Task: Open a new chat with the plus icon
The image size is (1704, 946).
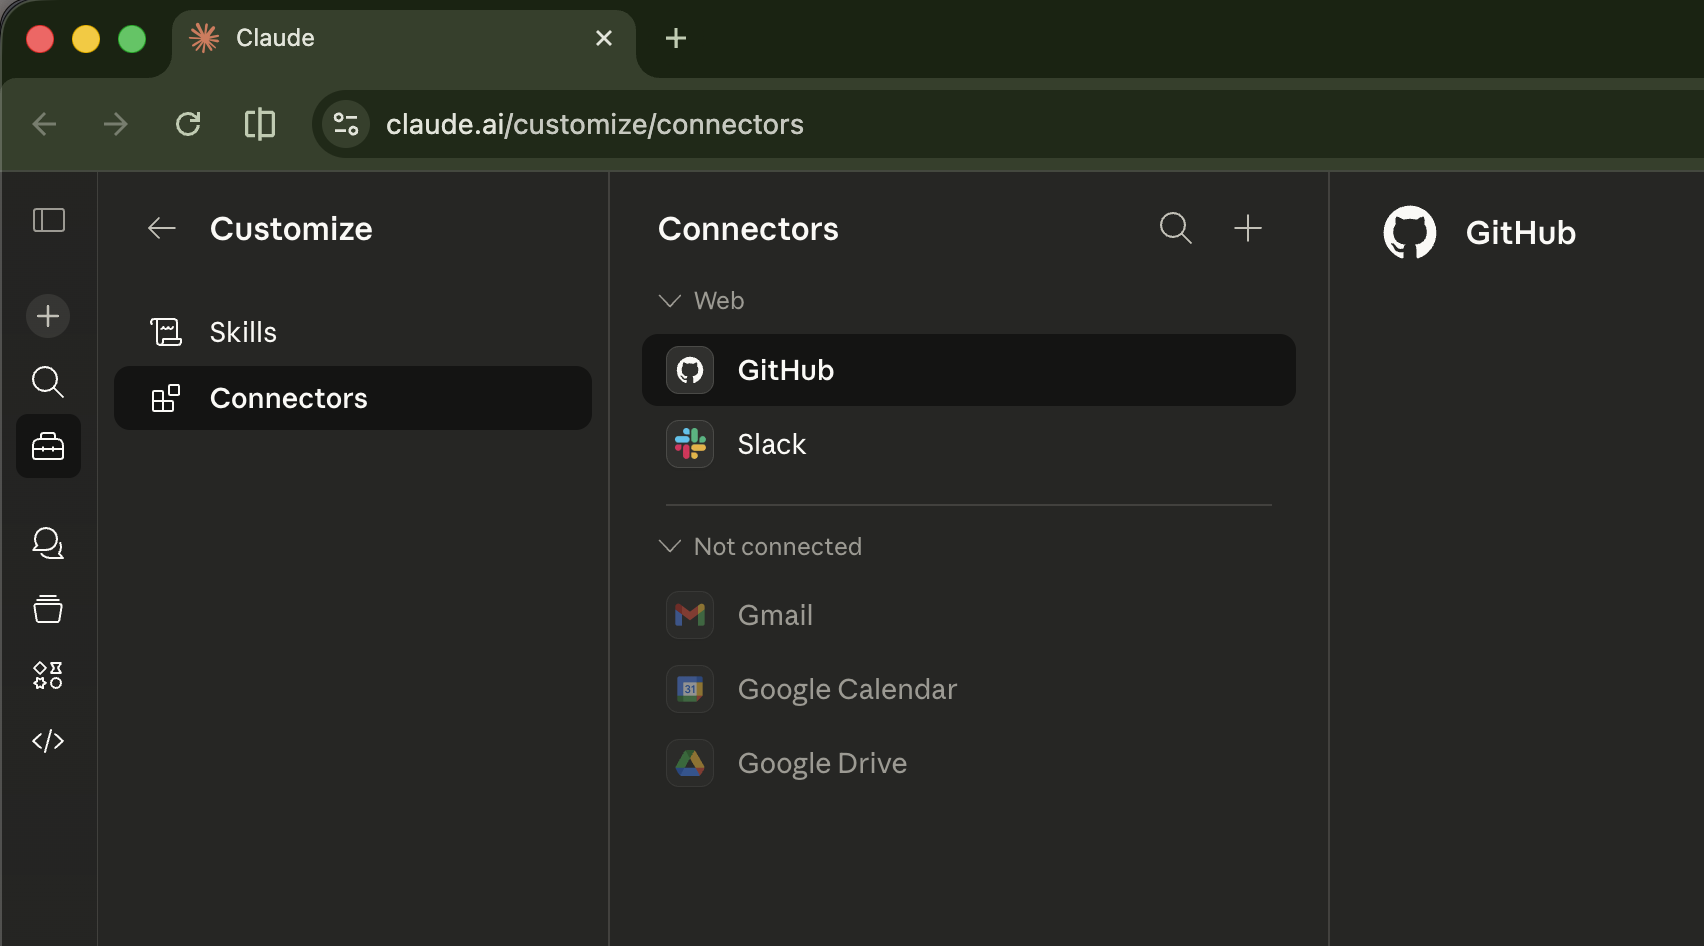Action: pyautogui.click(x=47, y=316)
